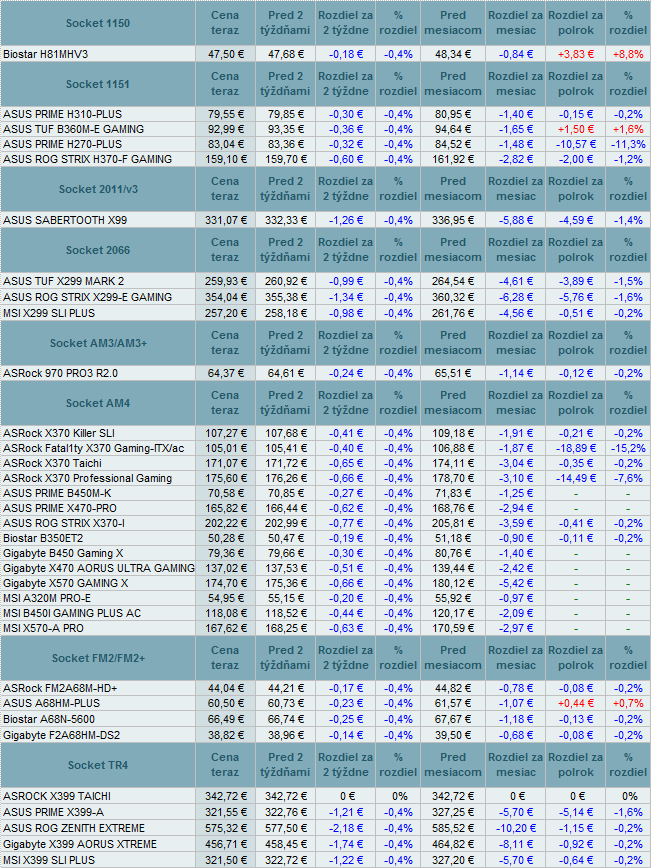Image resolution: width=651 pixels, height=868 pixels.
Task: Select the Biostar H81MHV3 product name
Action: [45, 54]
